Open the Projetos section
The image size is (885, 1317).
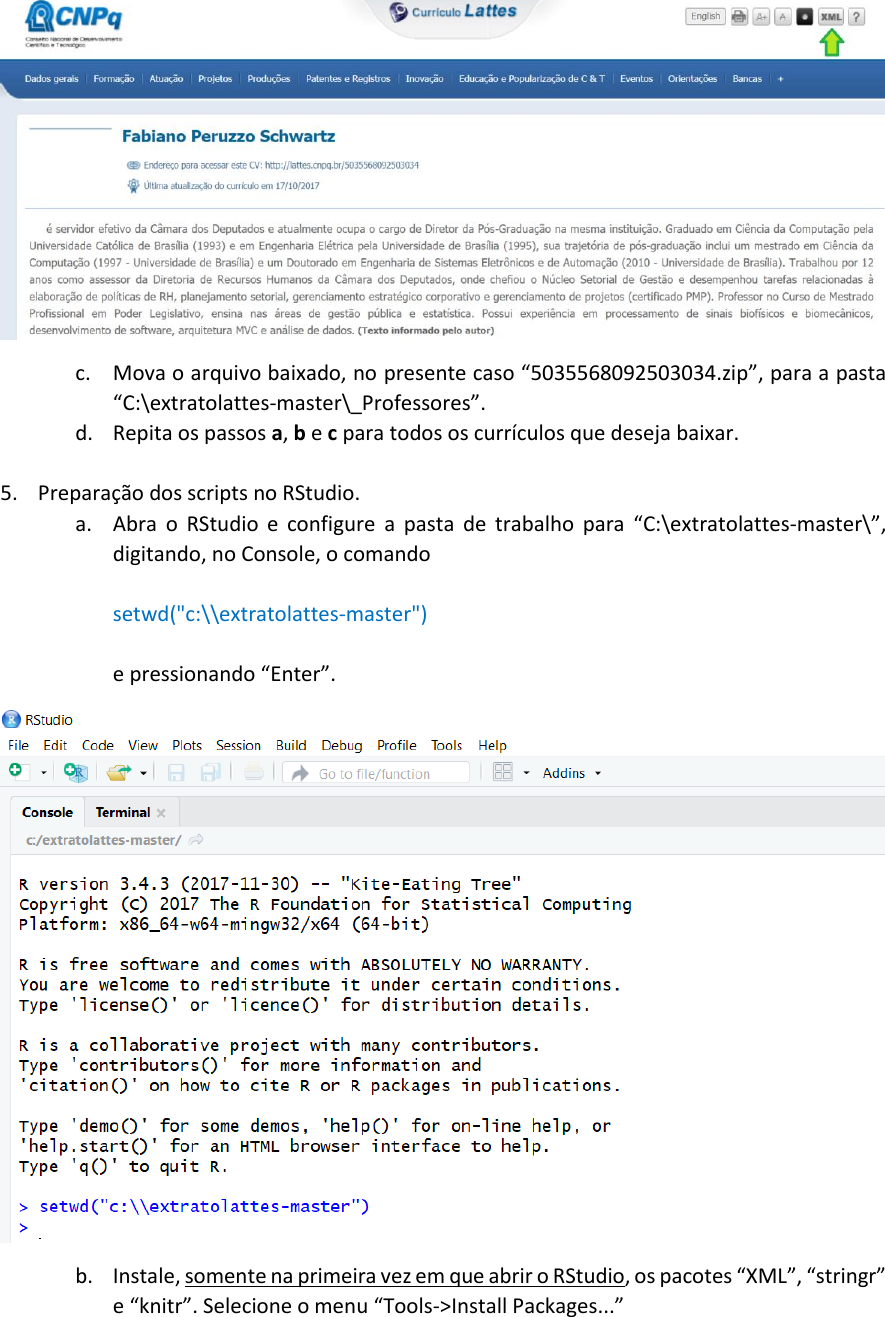pos(215,79)
